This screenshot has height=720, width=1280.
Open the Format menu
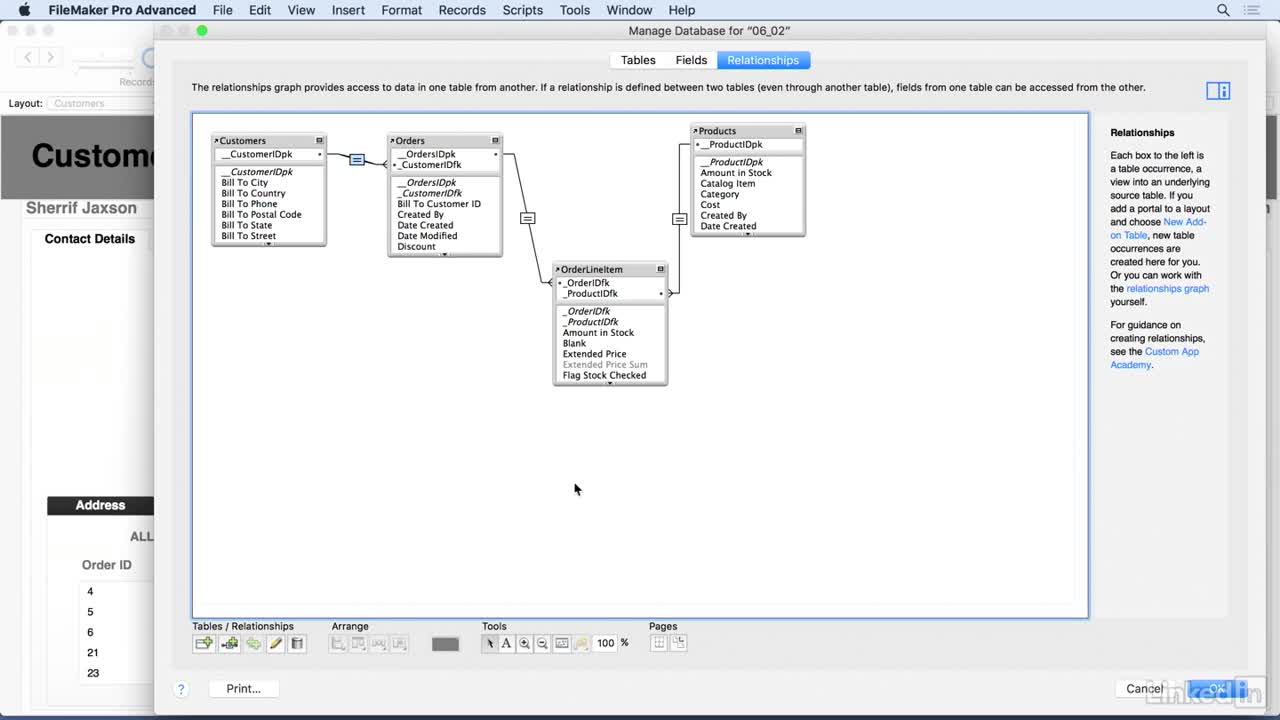[401, 10]
